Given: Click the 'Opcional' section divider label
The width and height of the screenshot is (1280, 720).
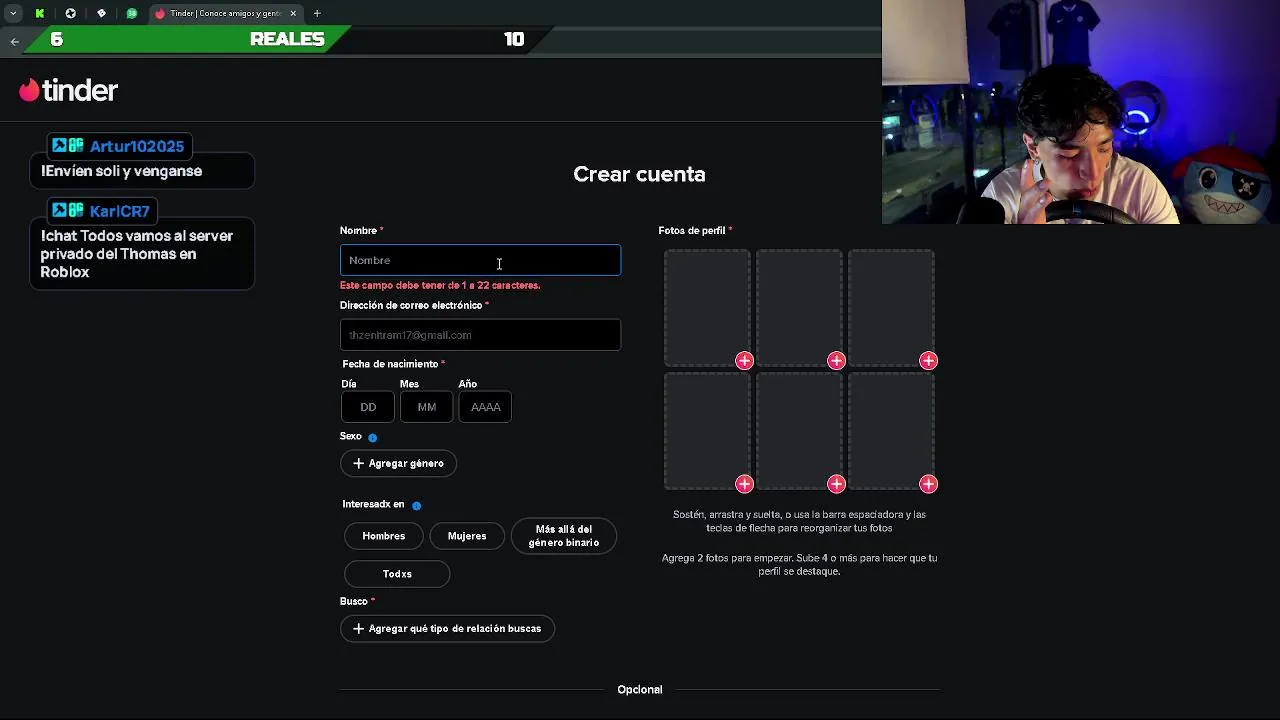Looking at the screenshot, I should (640, 689).
